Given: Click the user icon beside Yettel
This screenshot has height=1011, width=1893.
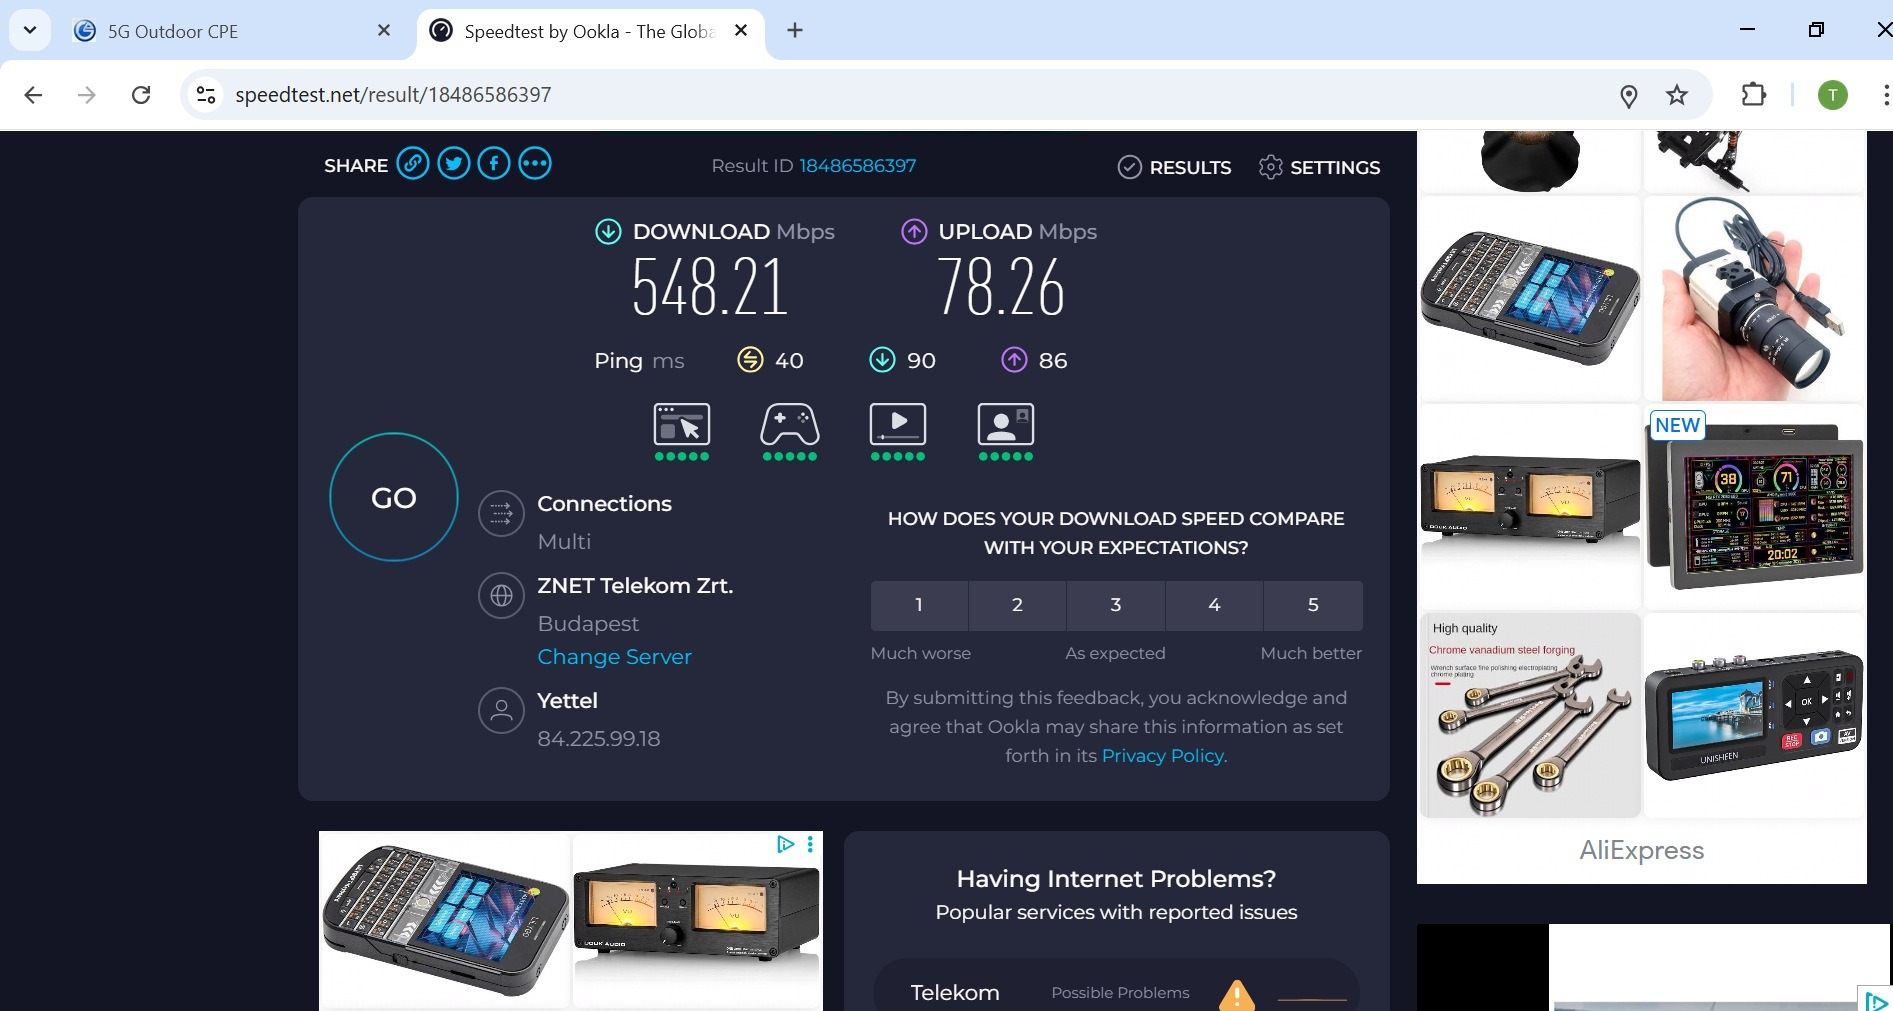Looking at the screenshot, I should tap(501, 711).
